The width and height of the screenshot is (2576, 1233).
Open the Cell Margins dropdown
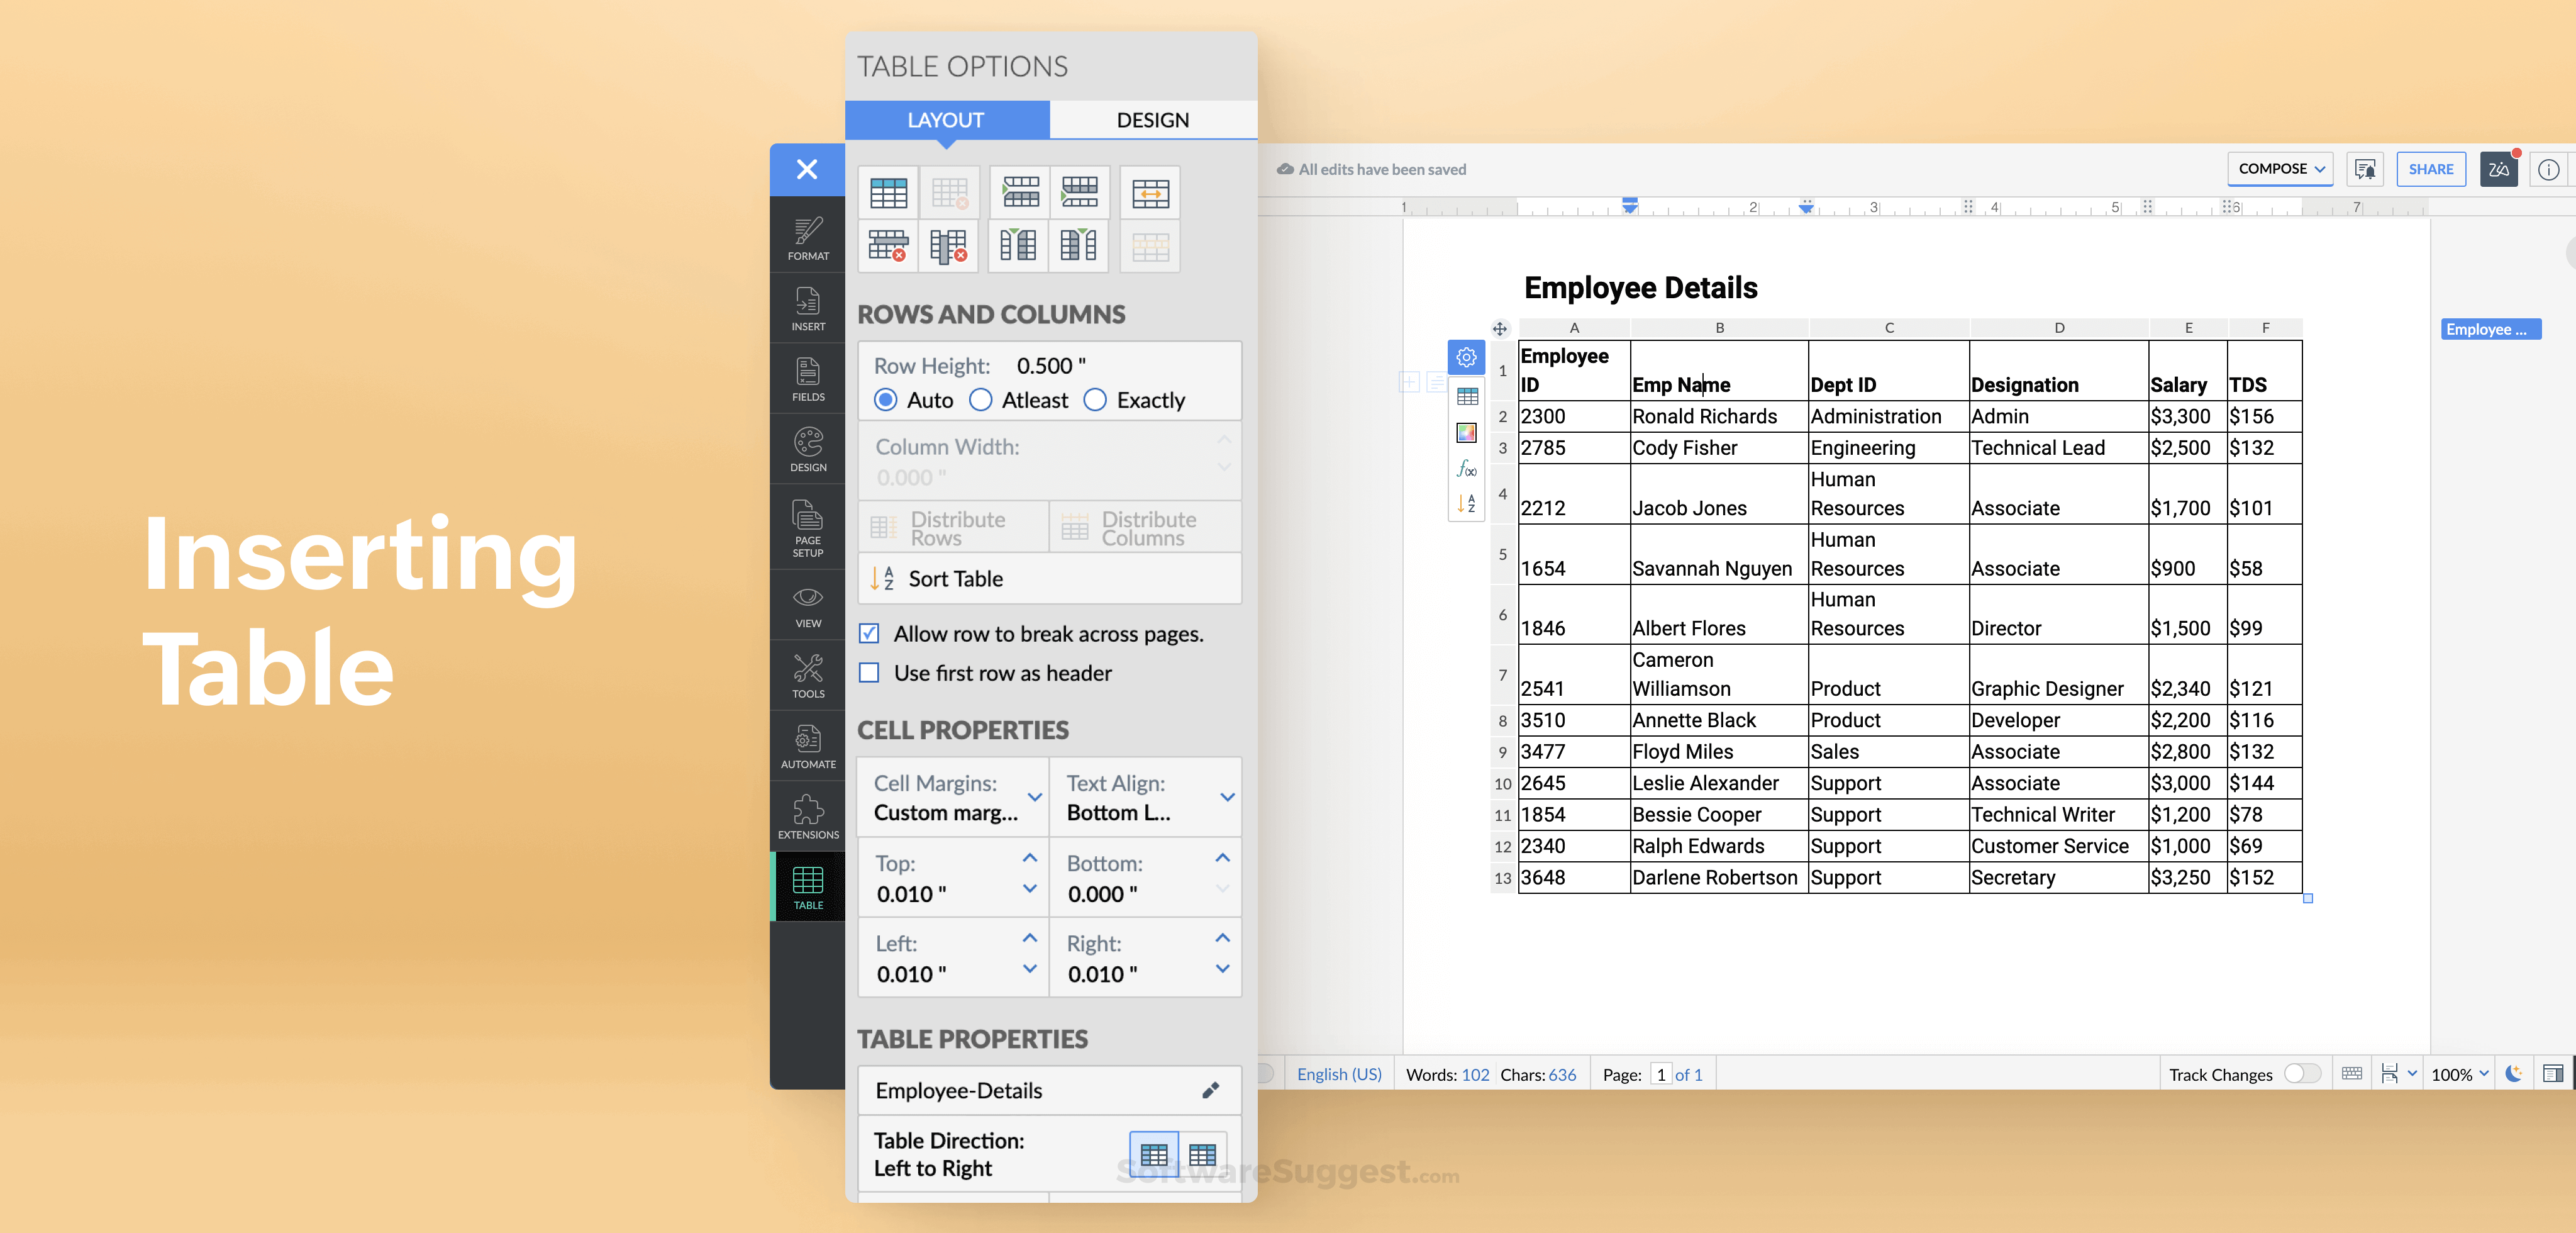1035,797
